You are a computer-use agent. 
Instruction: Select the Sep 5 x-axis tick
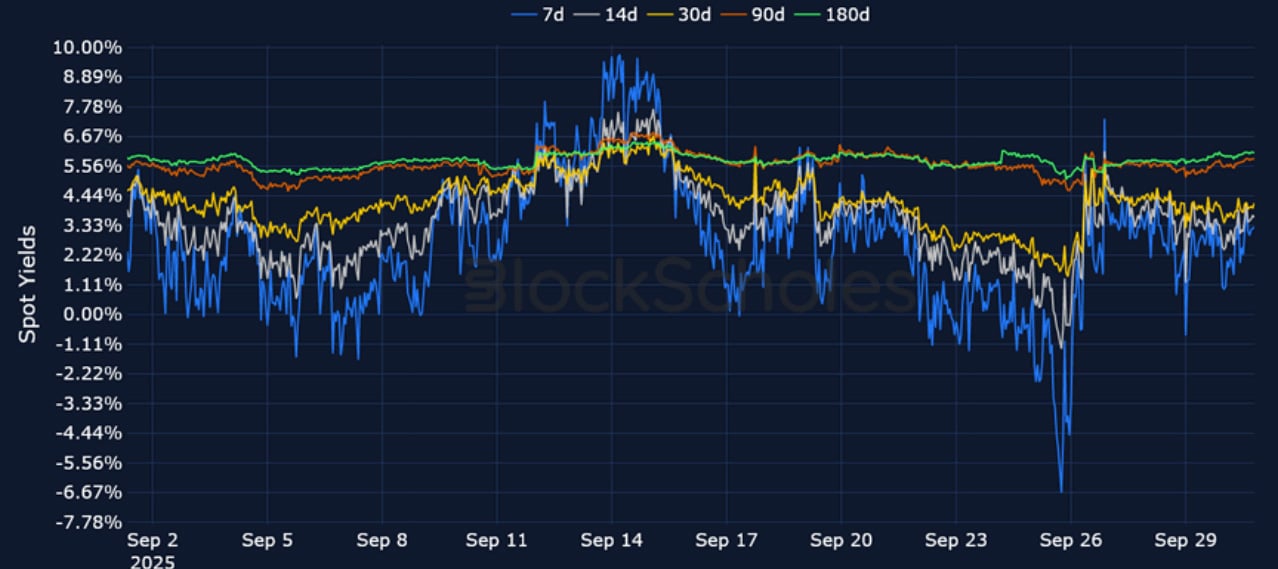[x=268, y=541]
